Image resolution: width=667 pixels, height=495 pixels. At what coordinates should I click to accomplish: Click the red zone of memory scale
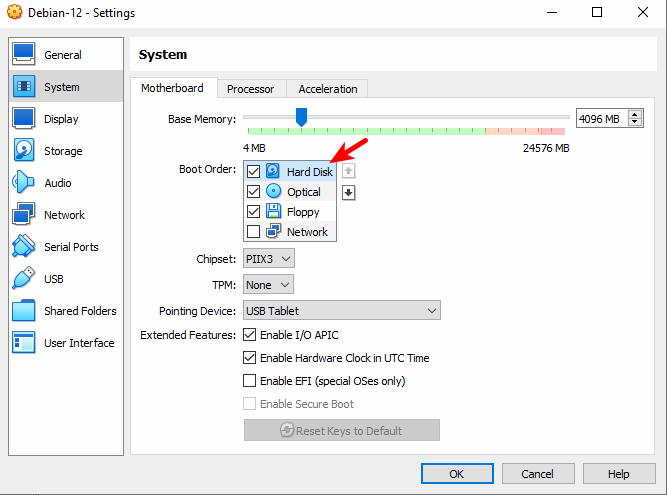coord(553,131)
